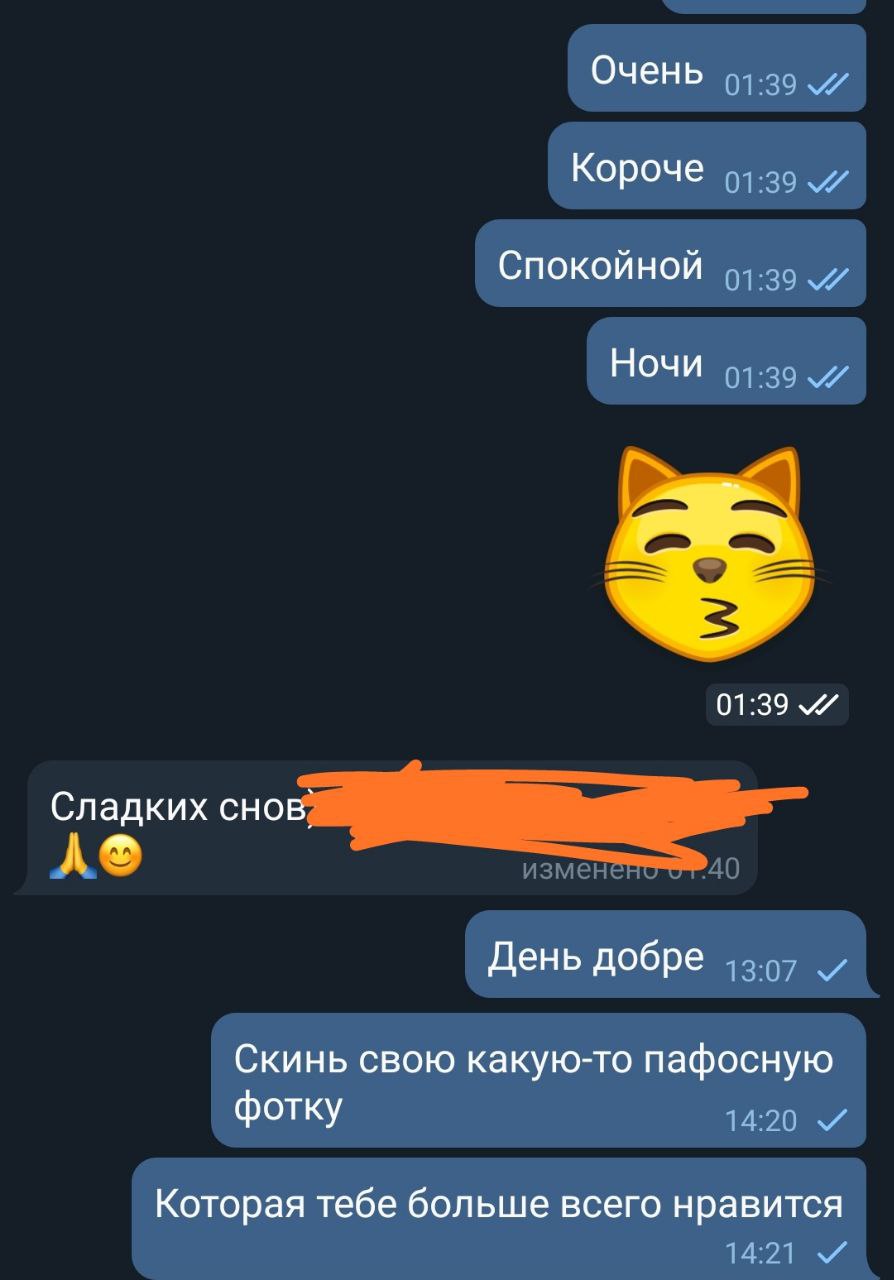Select the 'Скинь свою какую-то пафосную фотку' message
This screenshot has height=1280, width=894.
[x=539, y=1080]
